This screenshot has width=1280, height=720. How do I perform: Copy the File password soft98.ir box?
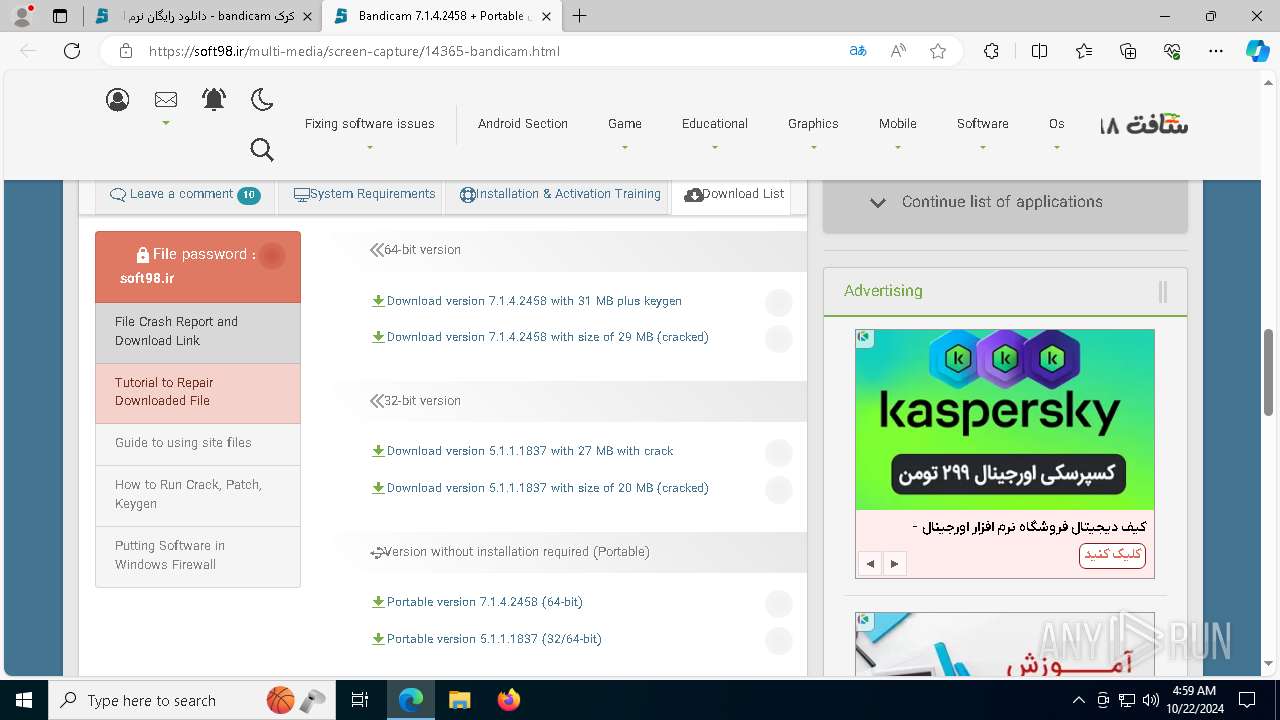(198, 266)
